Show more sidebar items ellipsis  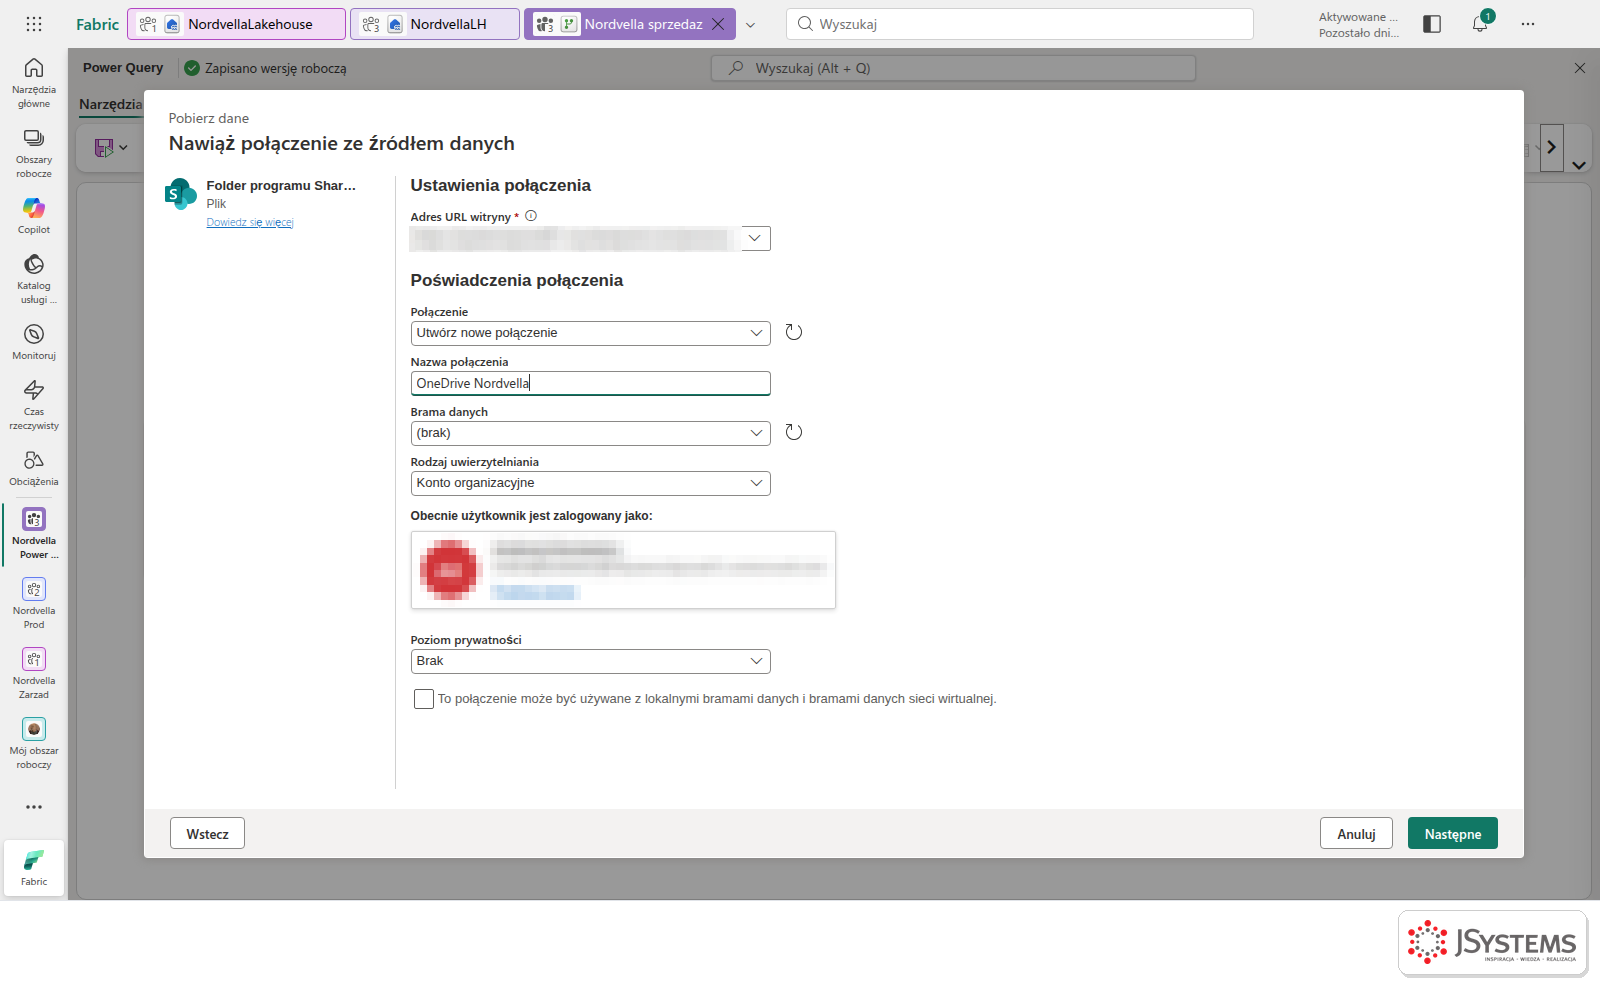click(x=34, y=807)
